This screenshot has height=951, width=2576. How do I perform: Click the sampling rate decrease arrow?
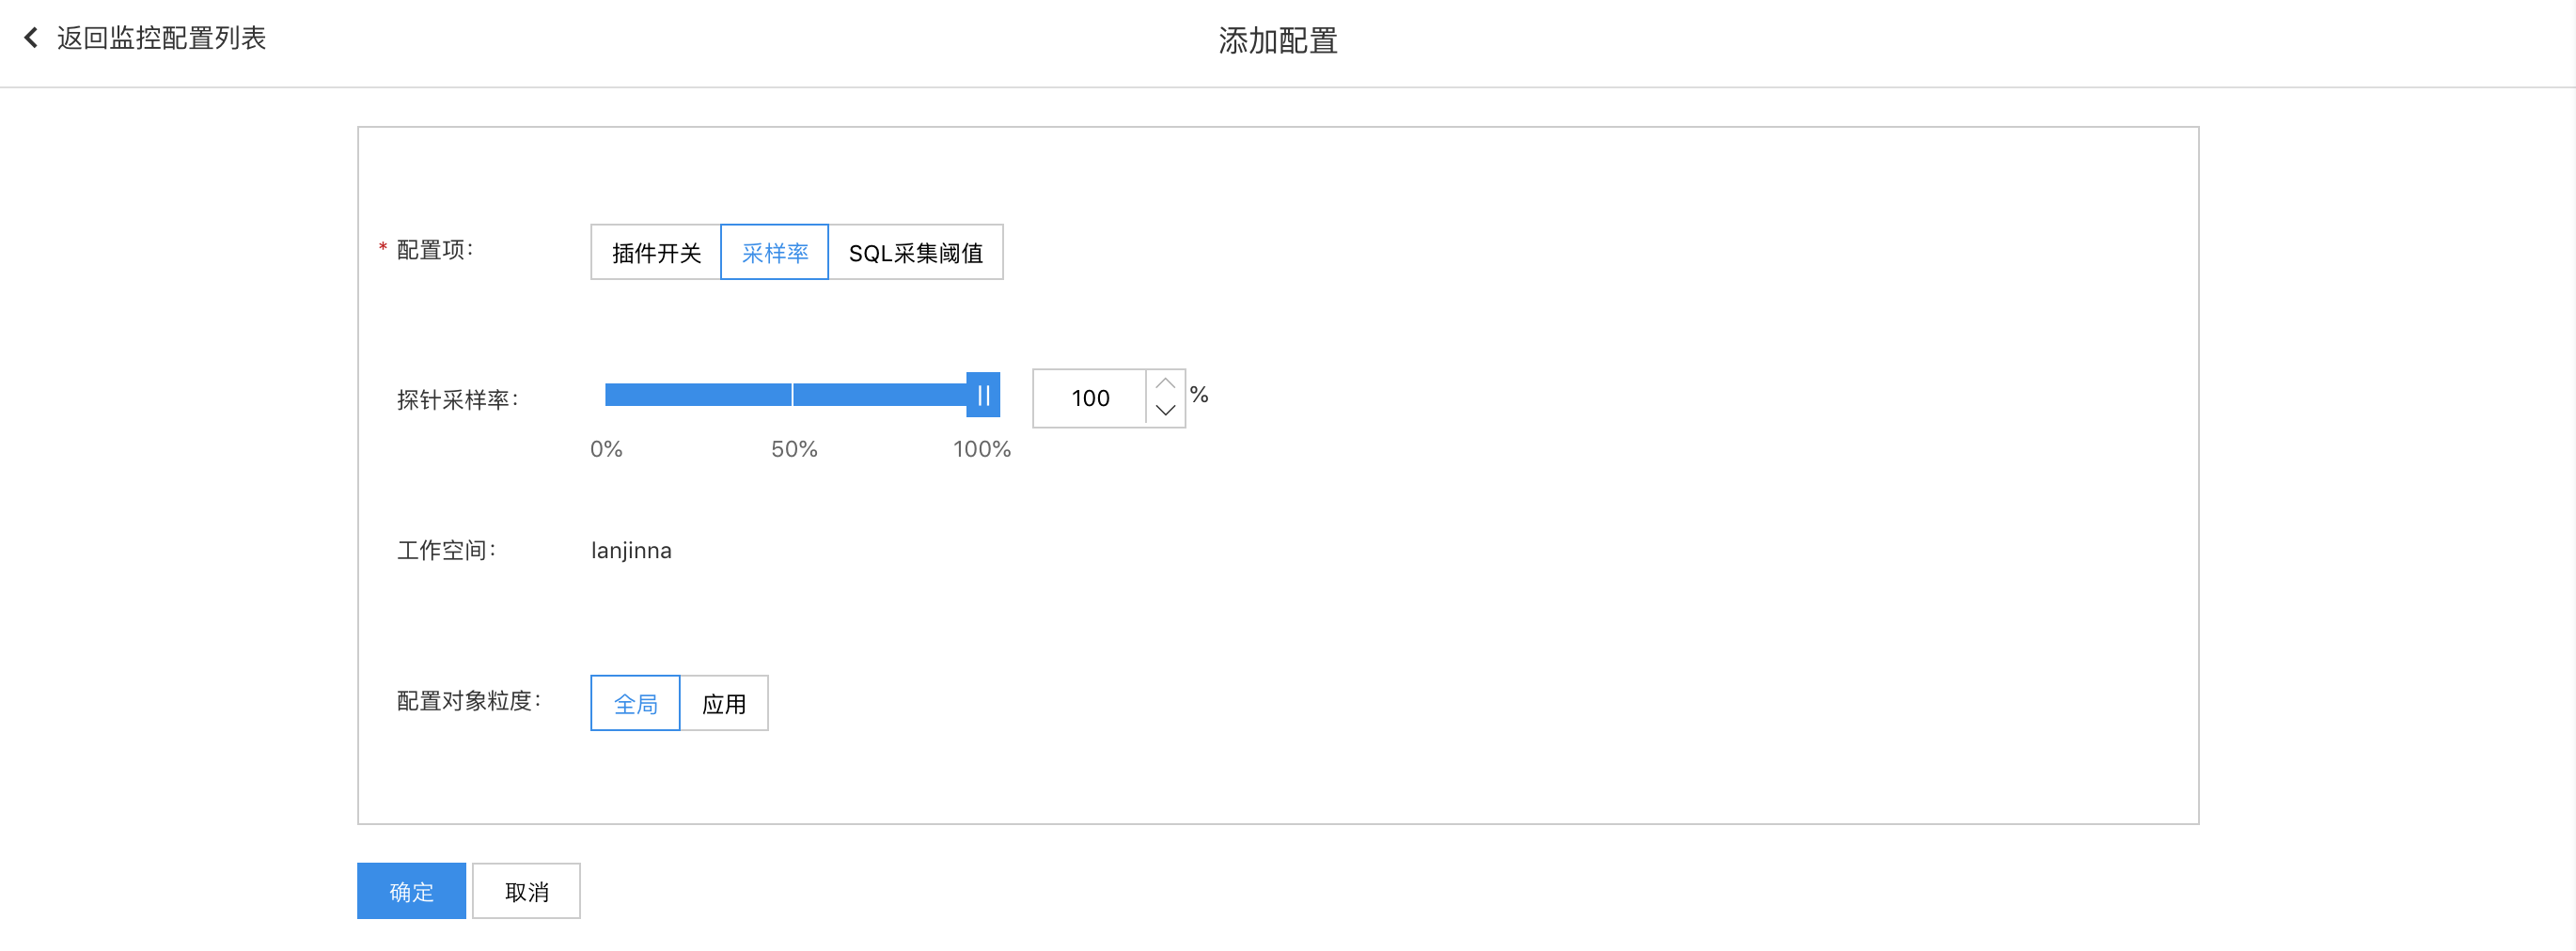point(1165,411)
